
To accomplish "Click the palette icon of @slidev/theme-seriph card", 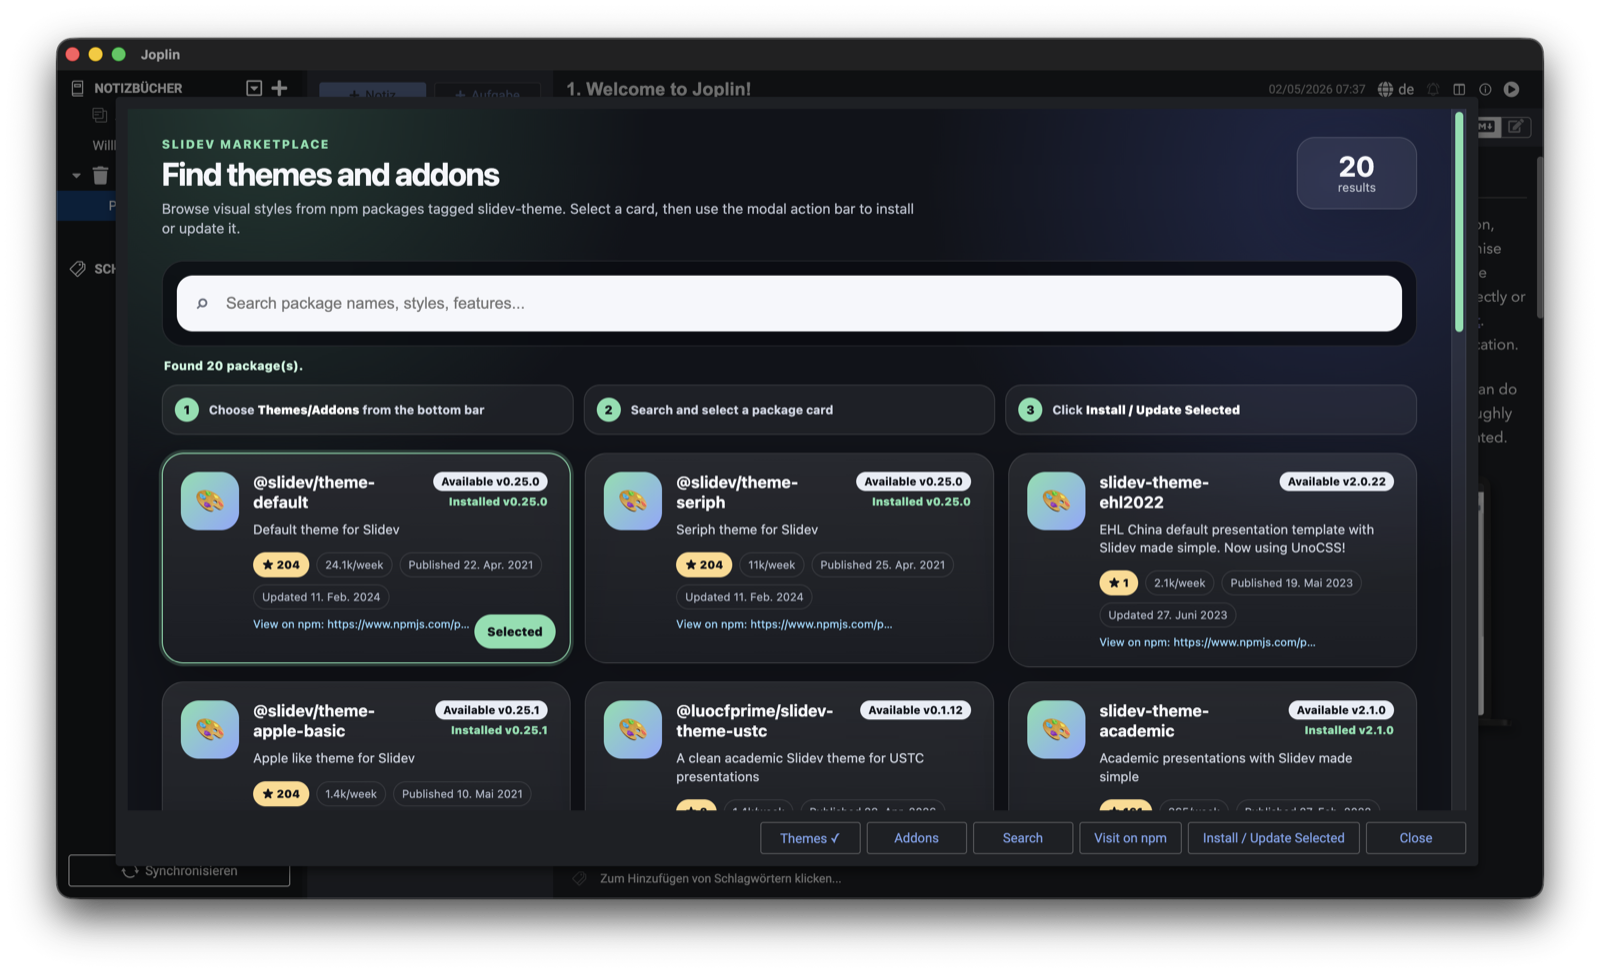I will (633, 501).
